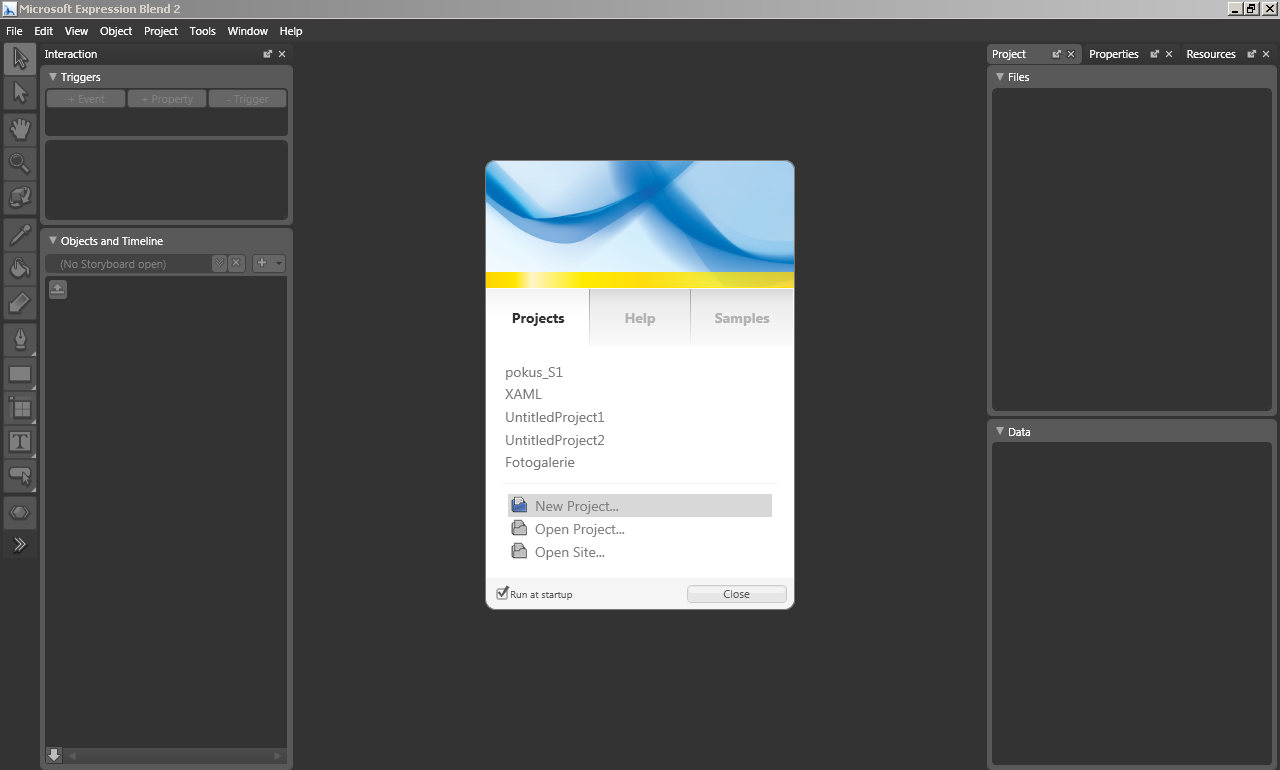This screenshot has width=1280, height=770.
Task: Collapse the Objects and Timeline section
Action: click(x=53, y=241)
